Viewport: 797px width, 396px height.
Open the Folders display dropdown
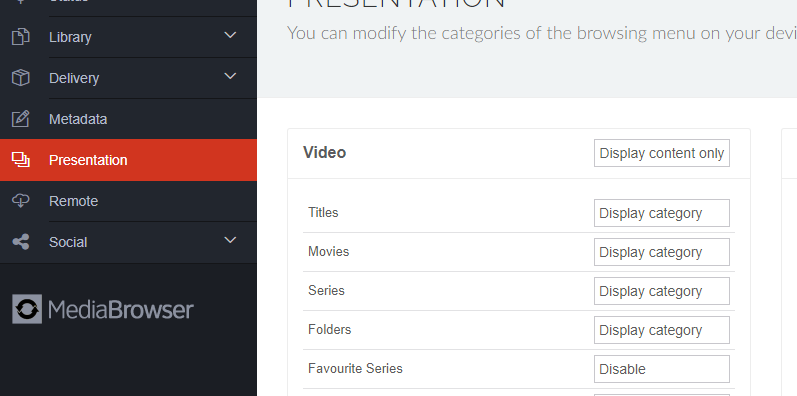662,330
